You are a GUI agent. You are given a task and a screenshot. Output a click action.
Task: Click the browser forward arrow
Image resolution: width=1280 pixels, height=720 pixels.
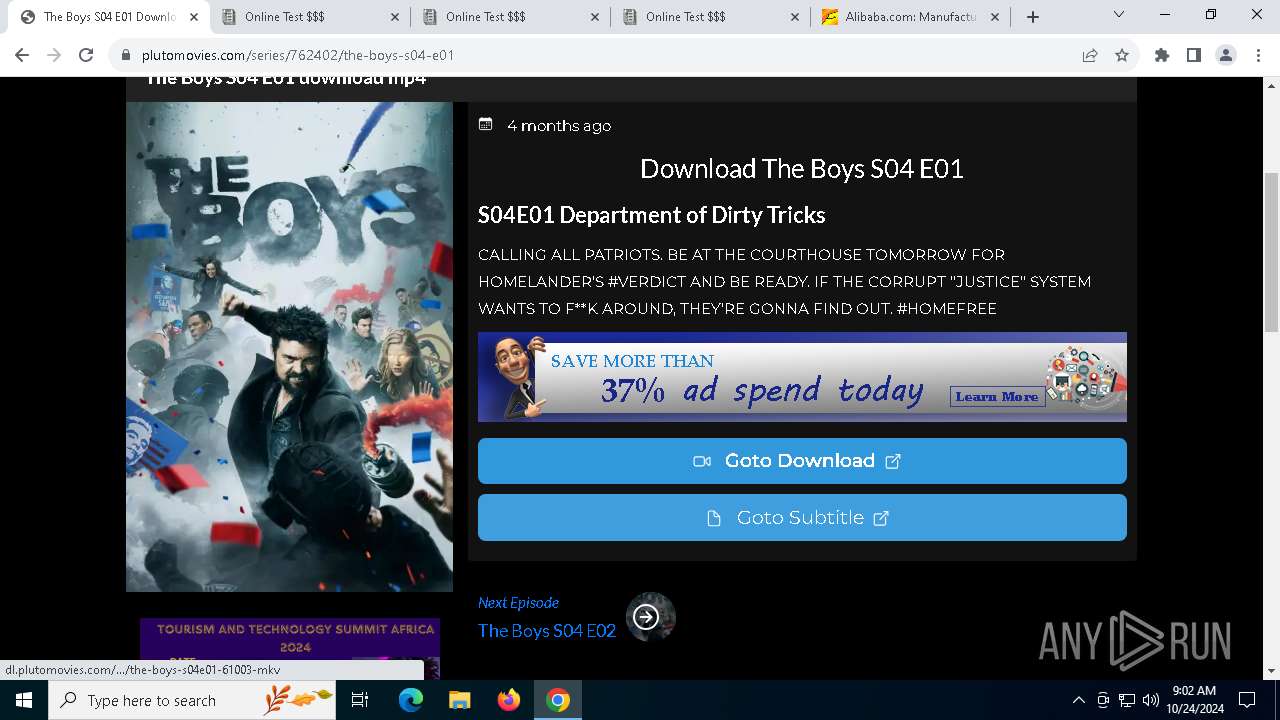[x=54, y=55]
